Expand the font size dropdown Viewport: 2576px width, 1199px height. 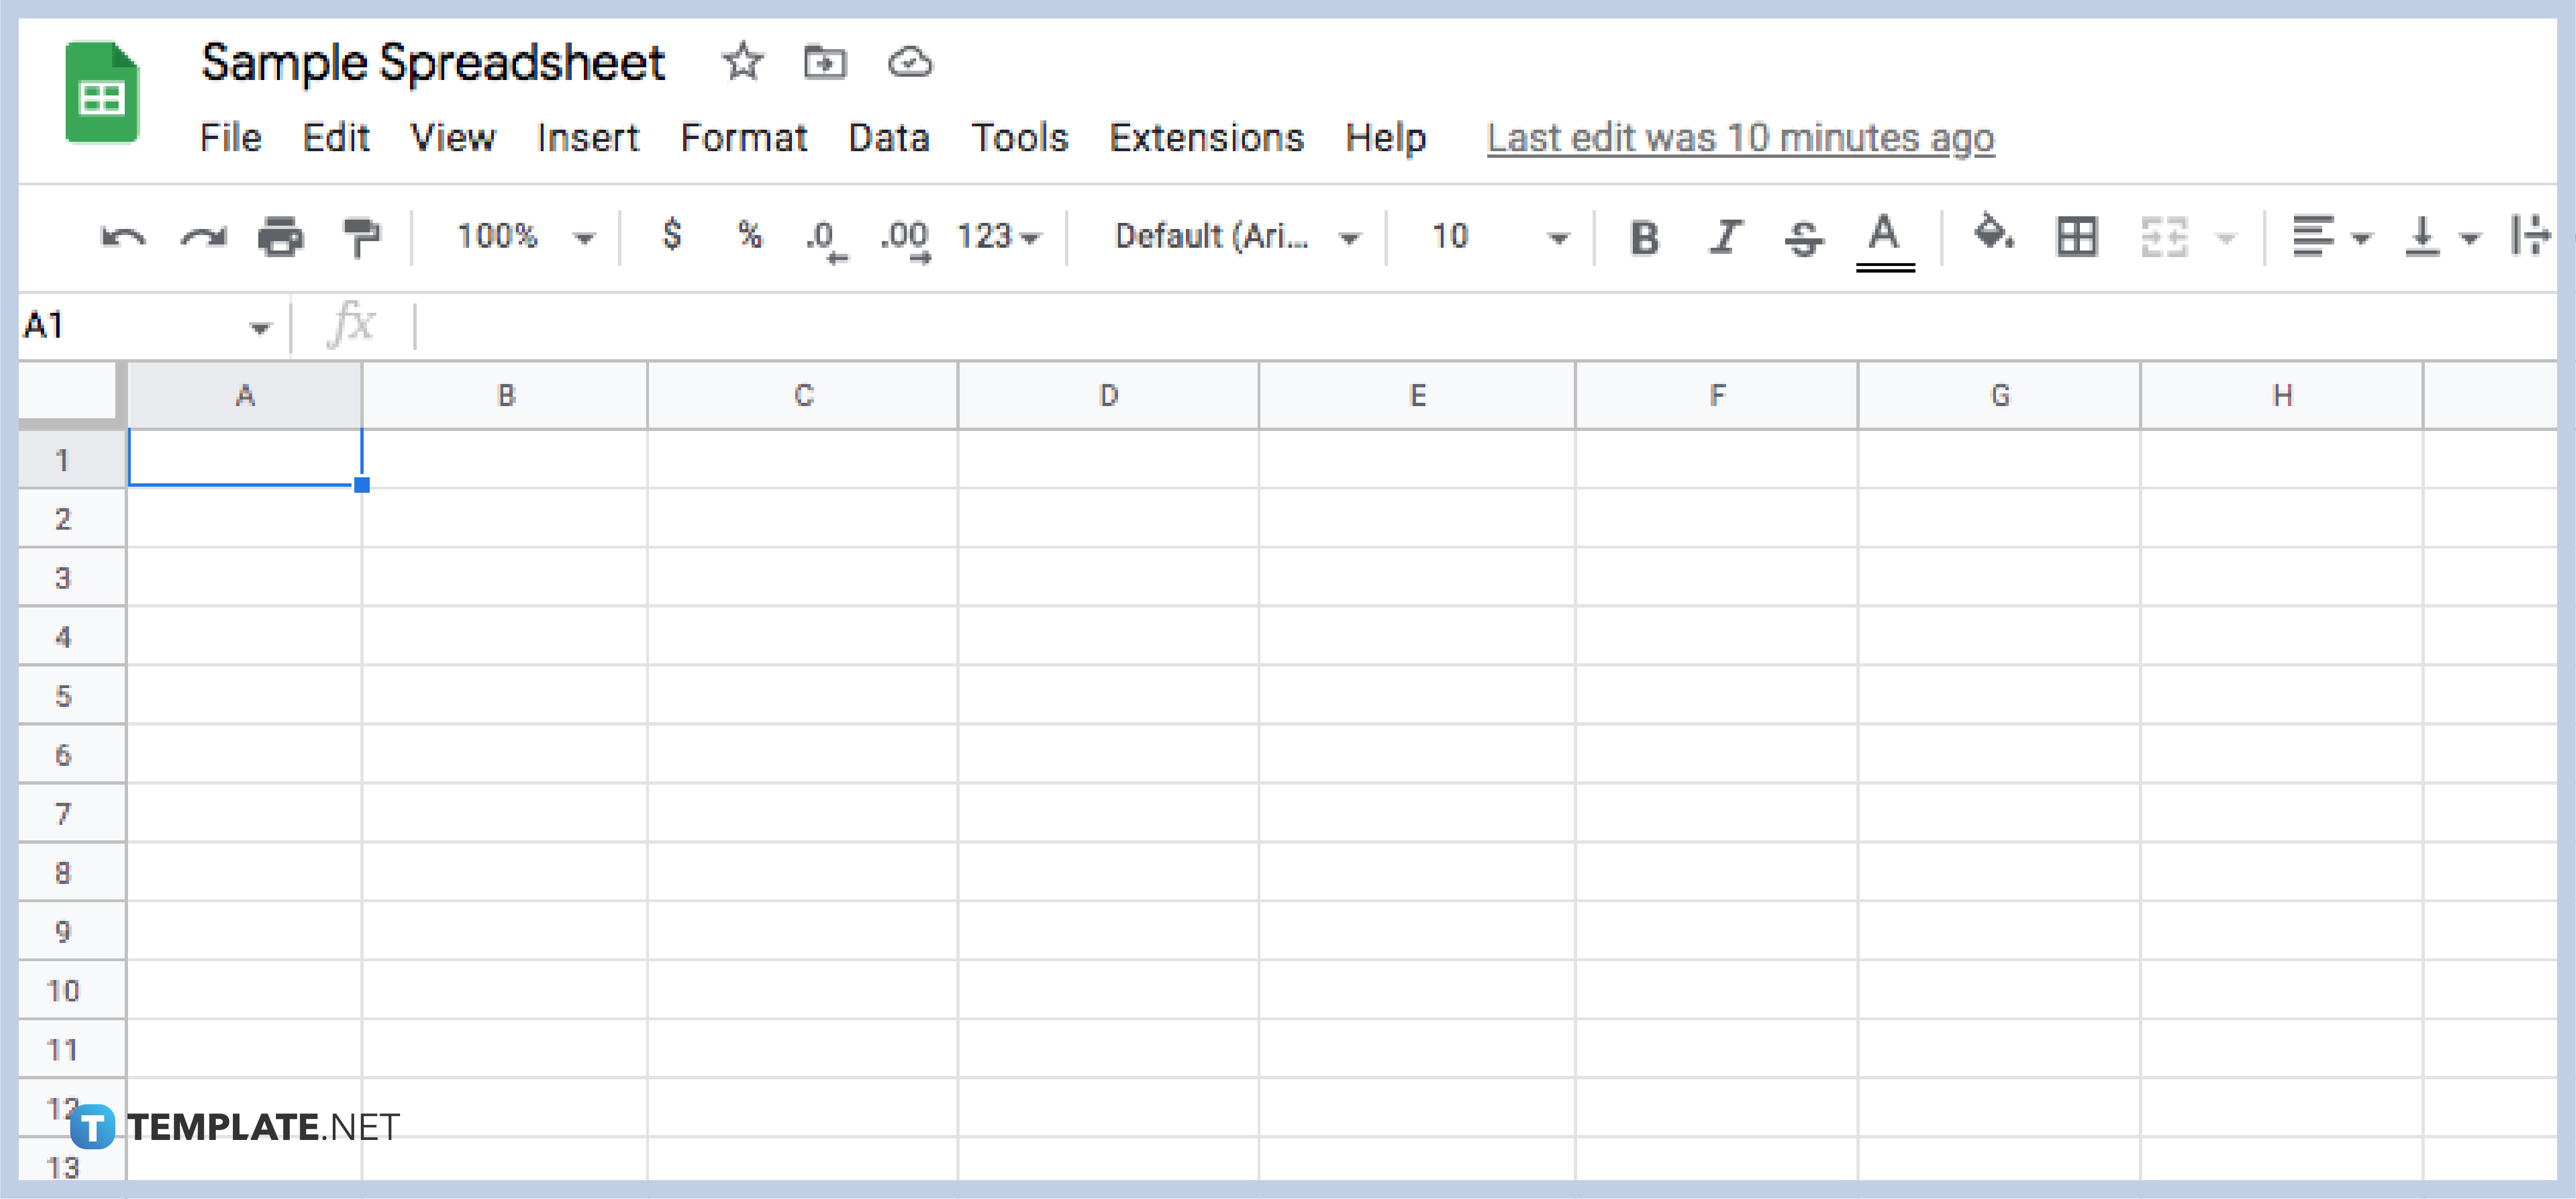click(x=1559, y=237)
